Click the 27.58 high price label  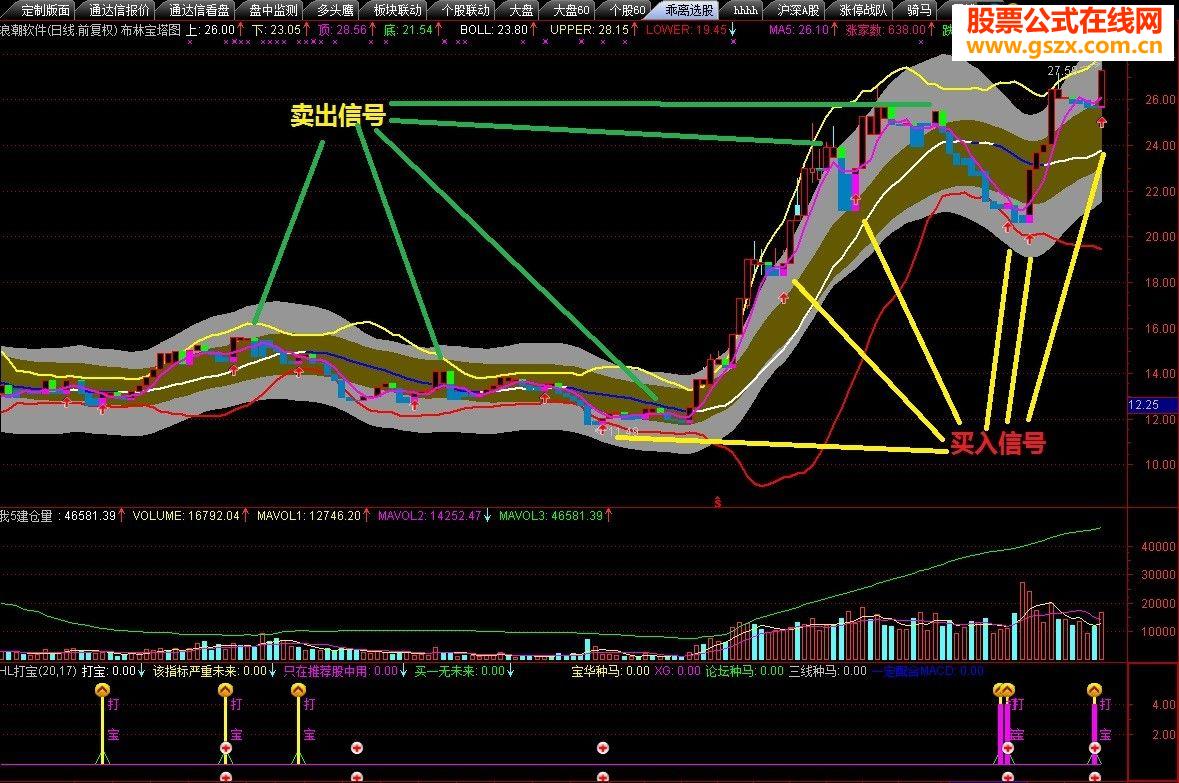(1062, 71)
